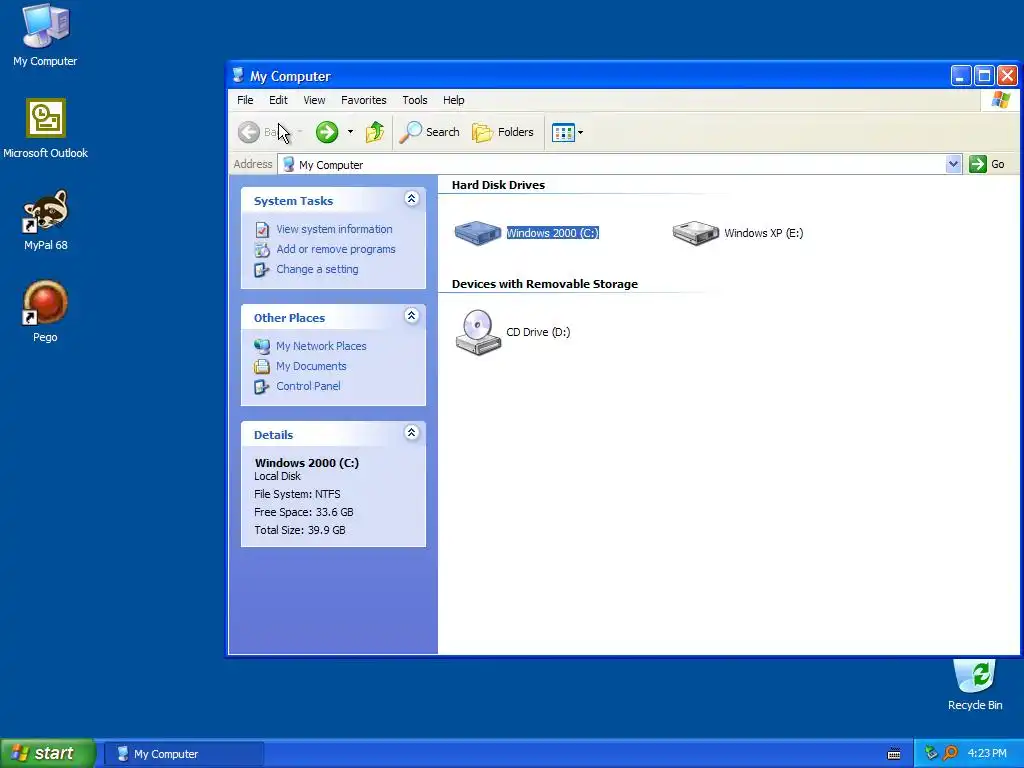This screenshot has width=1024, height=768.
Task: Open My Network Places link
Action: [x=321, y=346]
